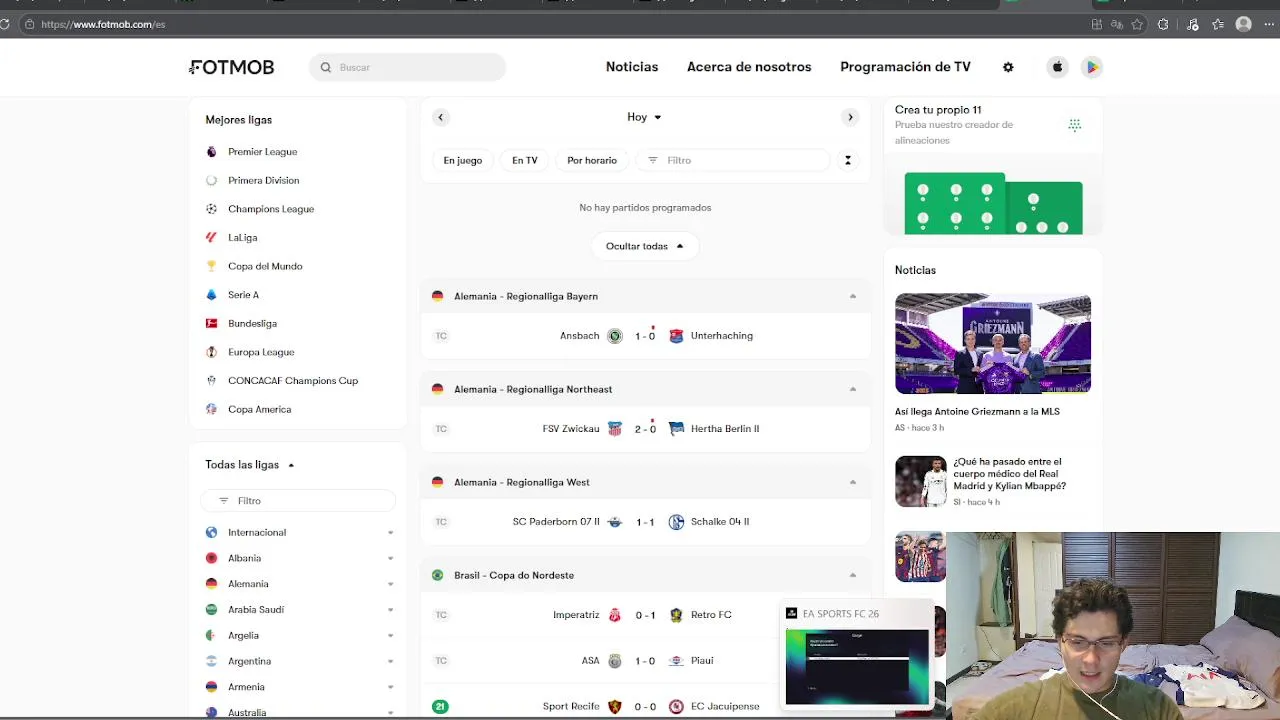This screenshot has height=720, width=1280.
Task: Expand the Alemania leagues list
Action: coord(390,584)
